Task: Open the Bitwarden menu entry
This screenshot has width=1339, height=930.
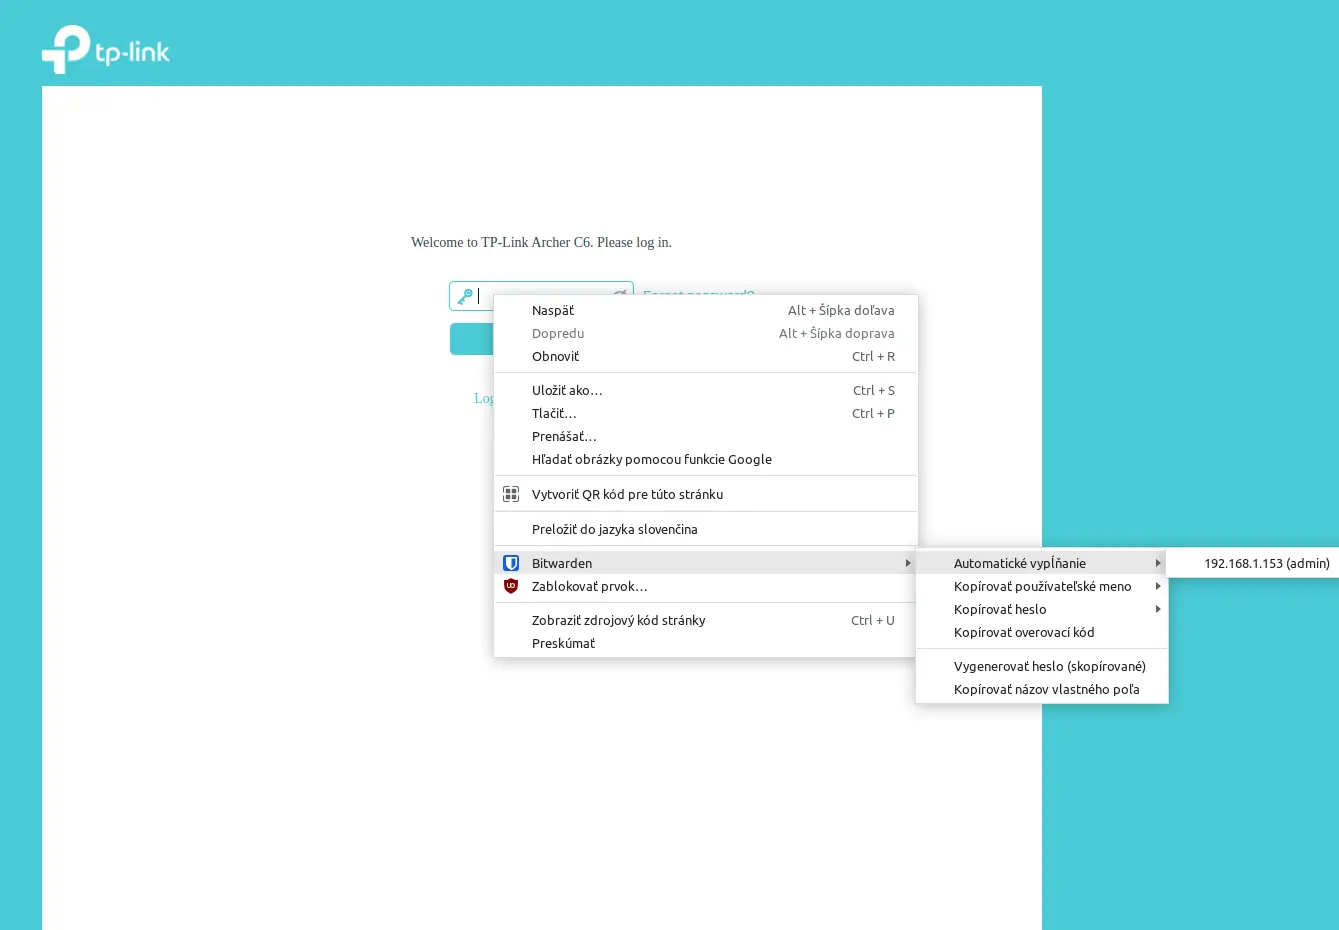Action: click(x=706, y=563)
